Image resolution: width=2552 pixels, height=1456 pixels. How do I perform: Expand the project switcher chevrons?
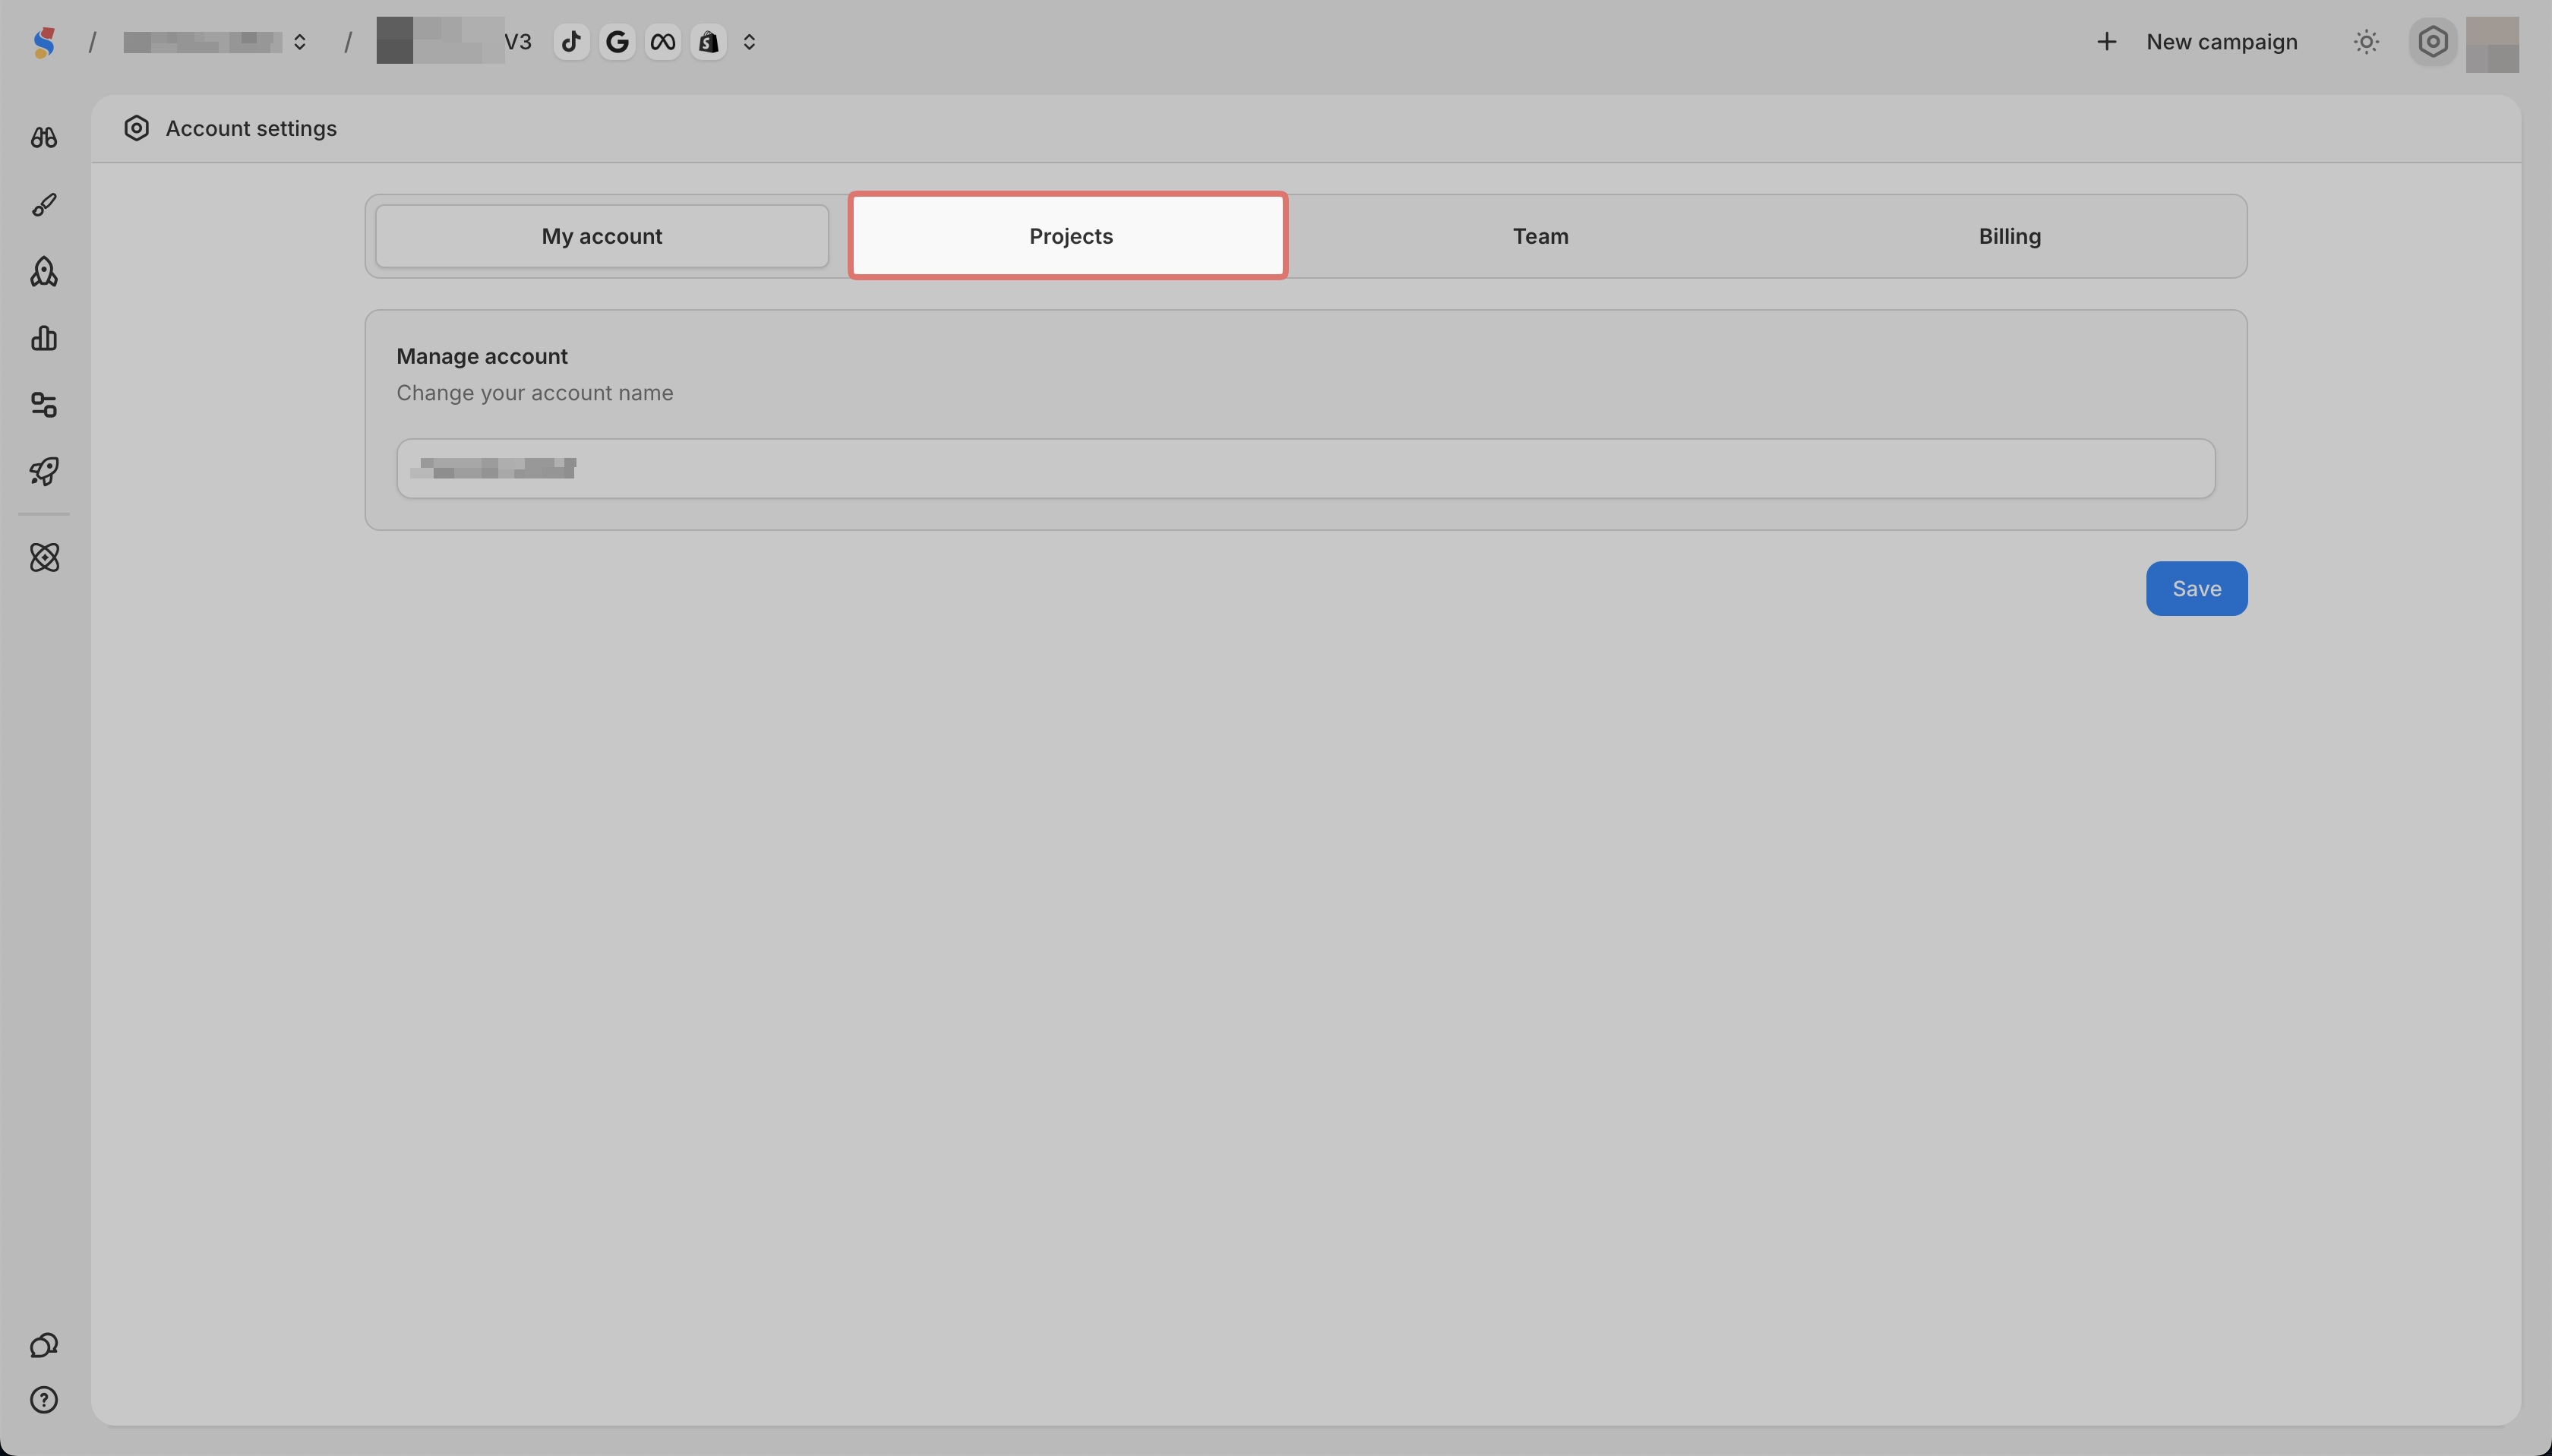749,42
